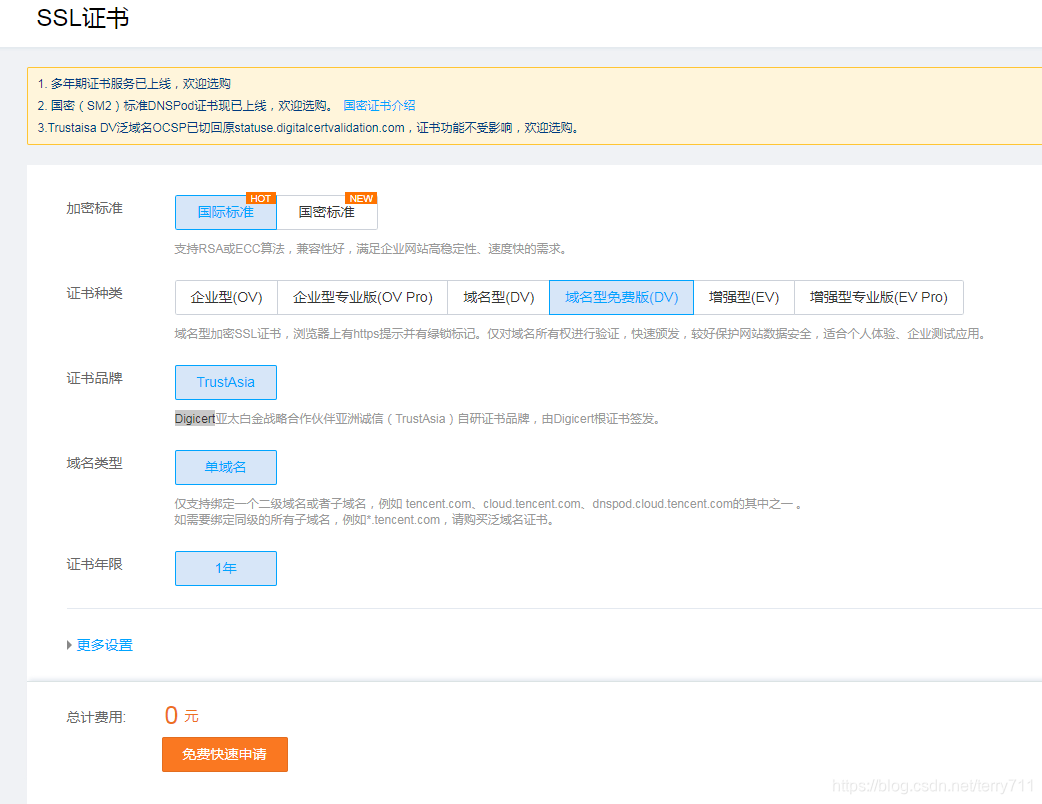Choose 企业型专业版(OV Pro) certificate type
Viewport: 1042px width, 804px height.
pyautogui.click(x=362, y=297)
